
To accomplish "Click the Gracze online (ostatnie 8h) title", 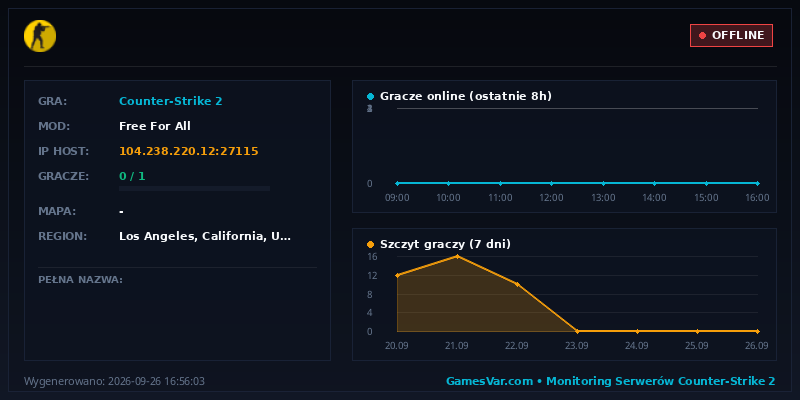I will 466,96.
